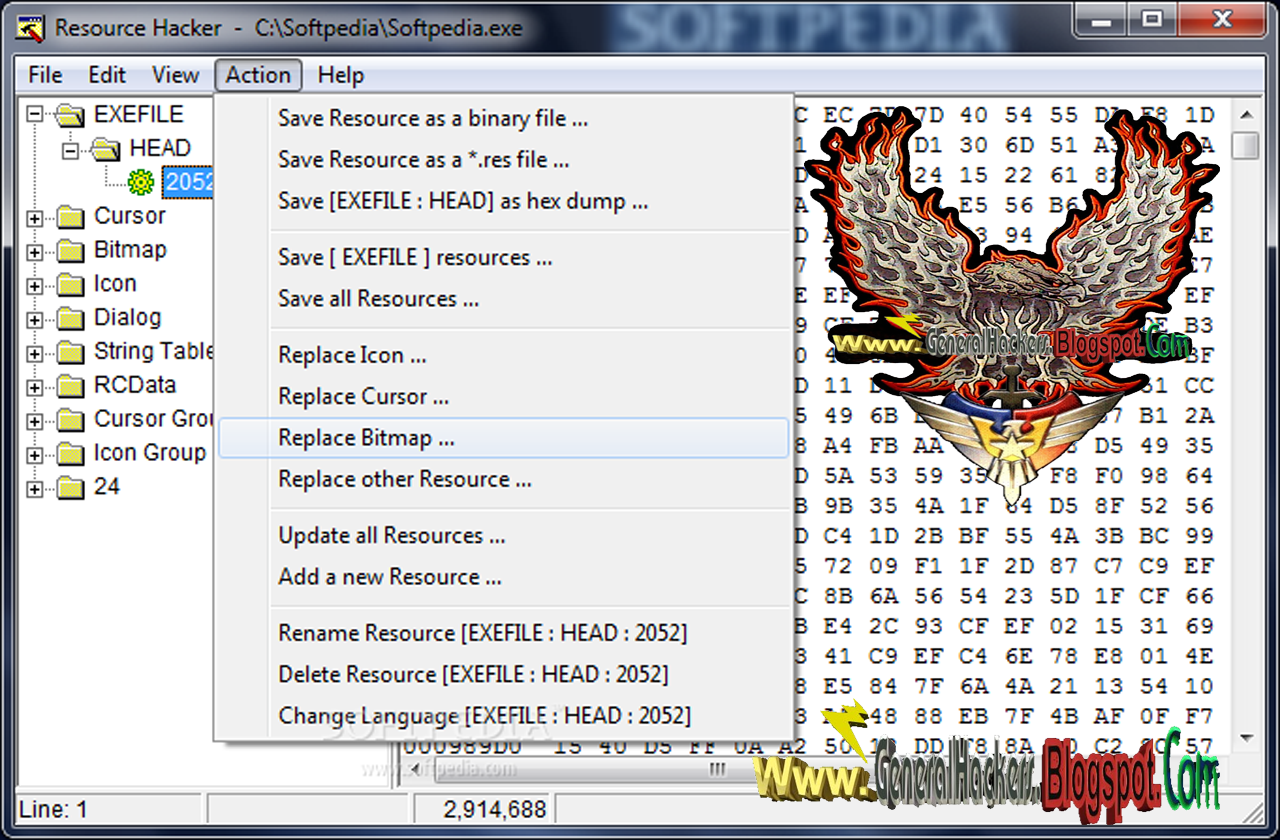
Task: Close the open Action menu
Action: coord(258,75)
